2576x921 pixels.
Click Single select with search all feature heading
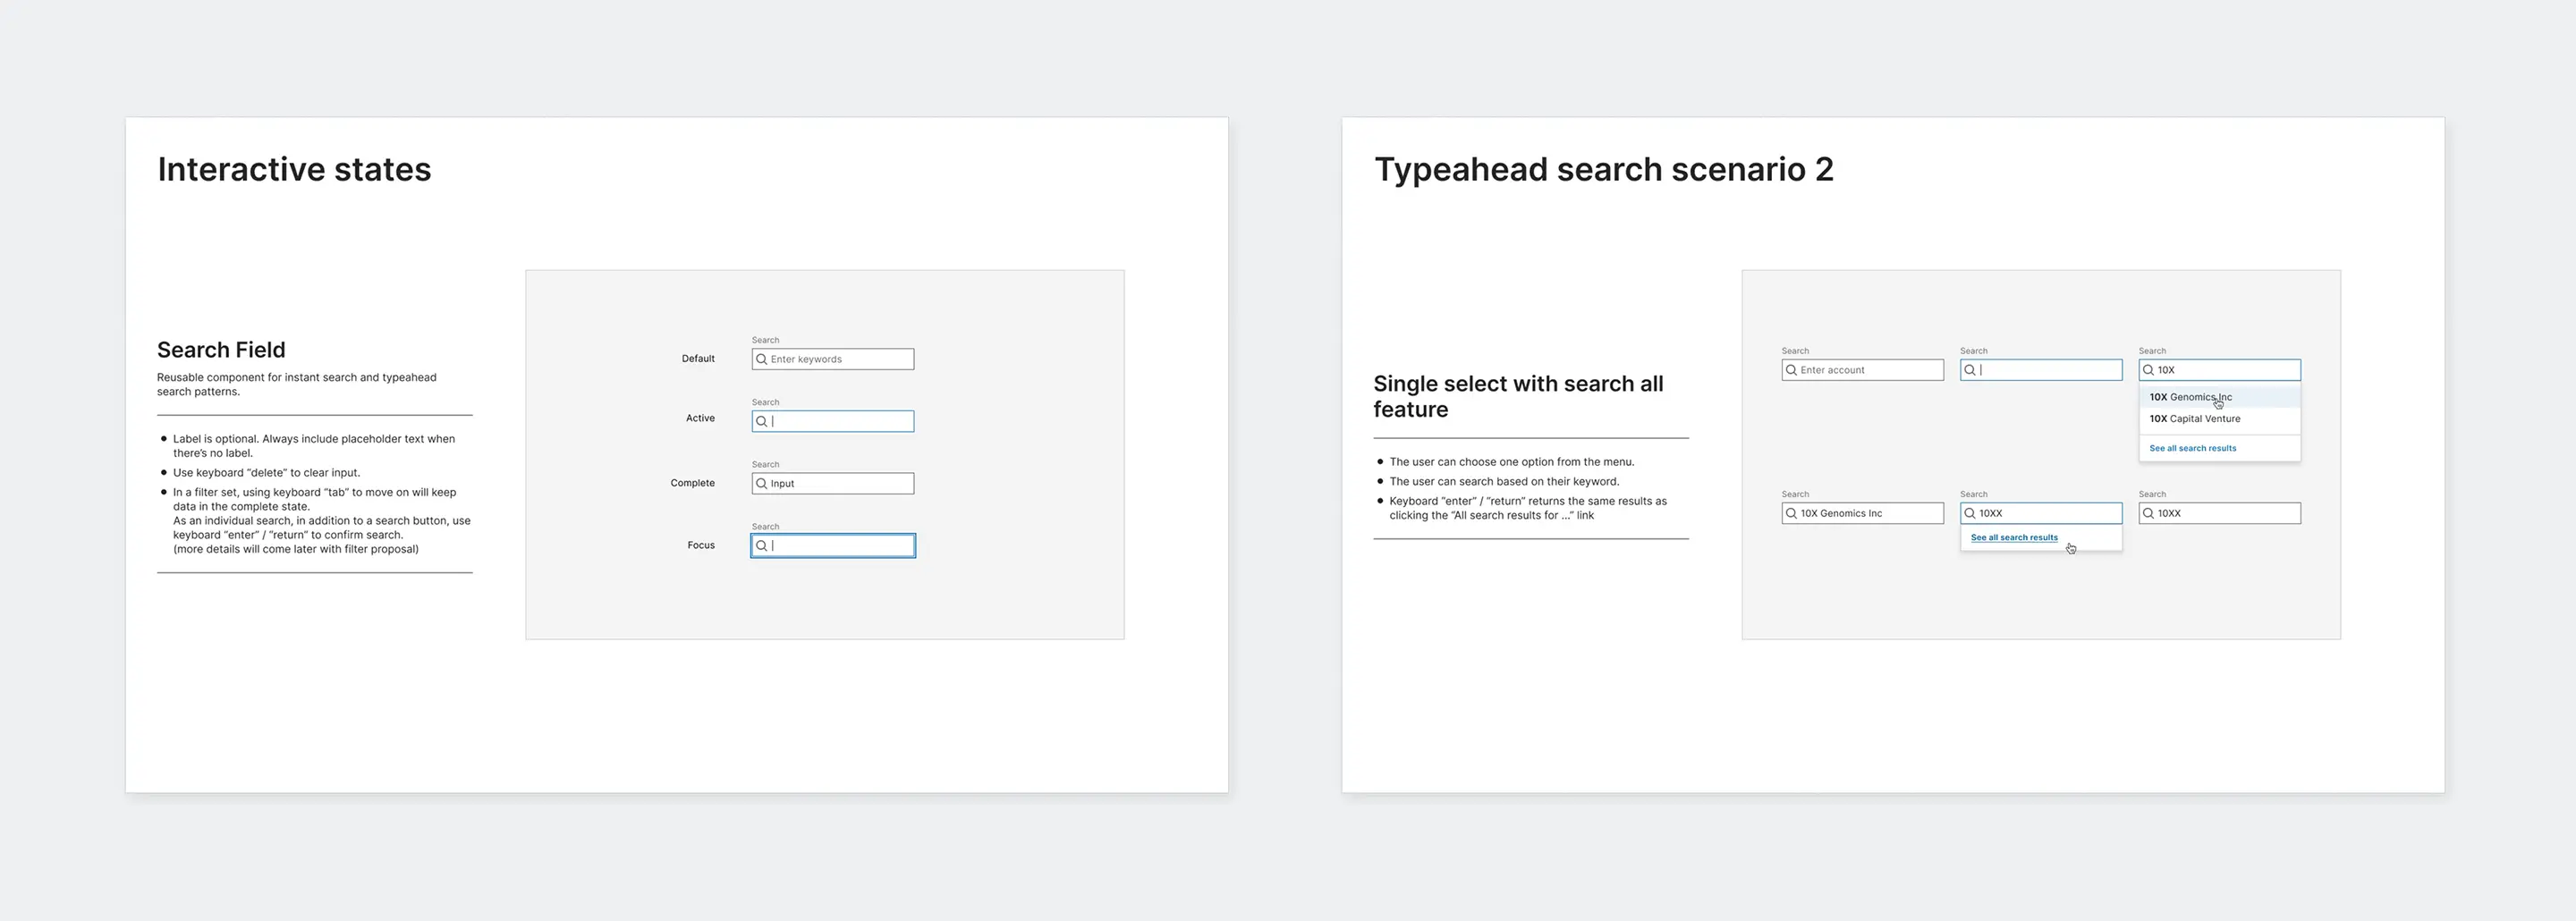[x=1518, y=396]
